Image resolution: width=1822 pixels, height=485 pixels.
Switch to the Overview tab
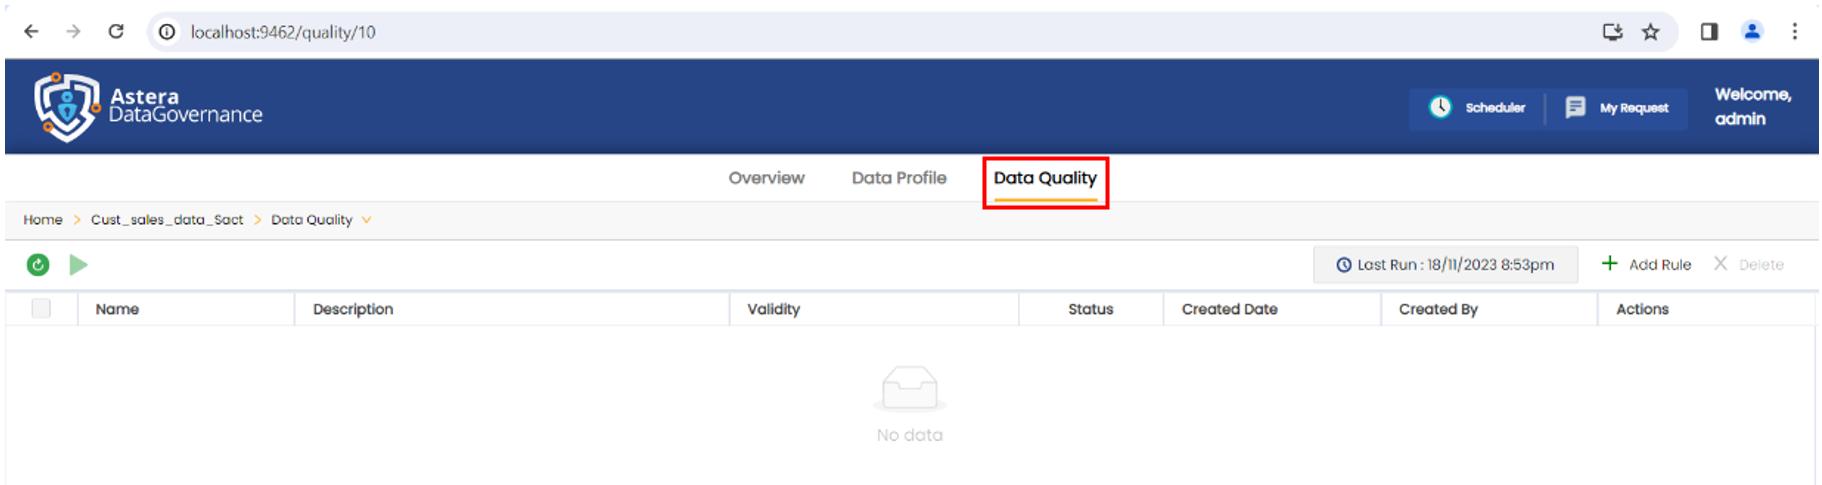point(766,178)
